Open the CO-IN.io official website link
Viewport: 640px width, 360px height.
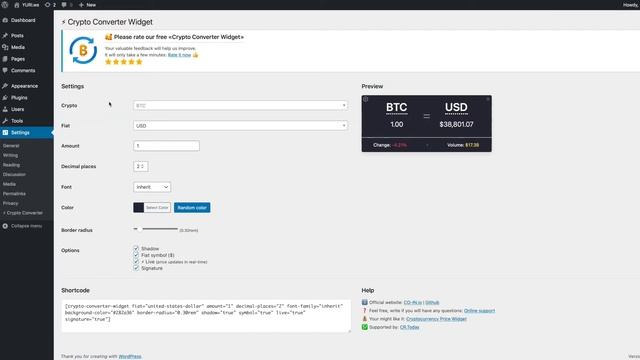point(413,302)
